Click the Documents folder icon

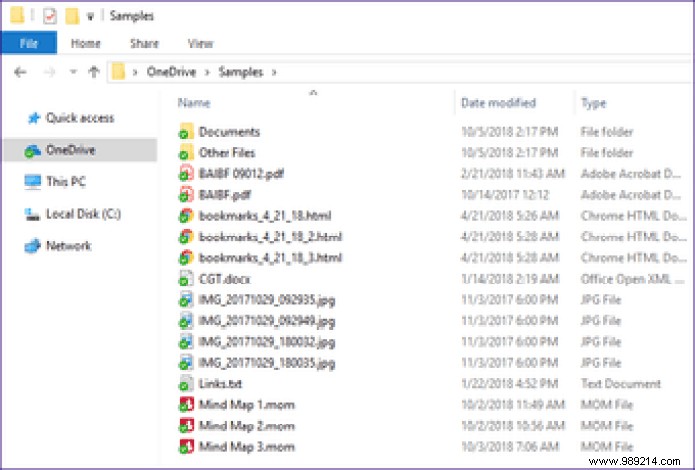(186, 132)
